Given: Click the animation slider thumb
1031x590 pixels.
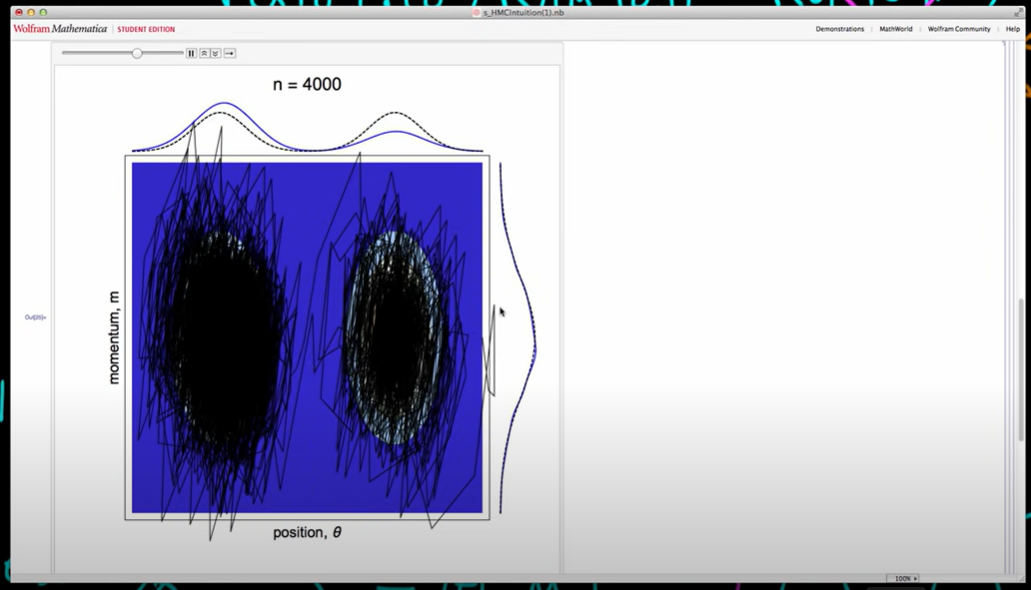Looking at the screenshot, I should pyautogui.click(x=137, y=53).
